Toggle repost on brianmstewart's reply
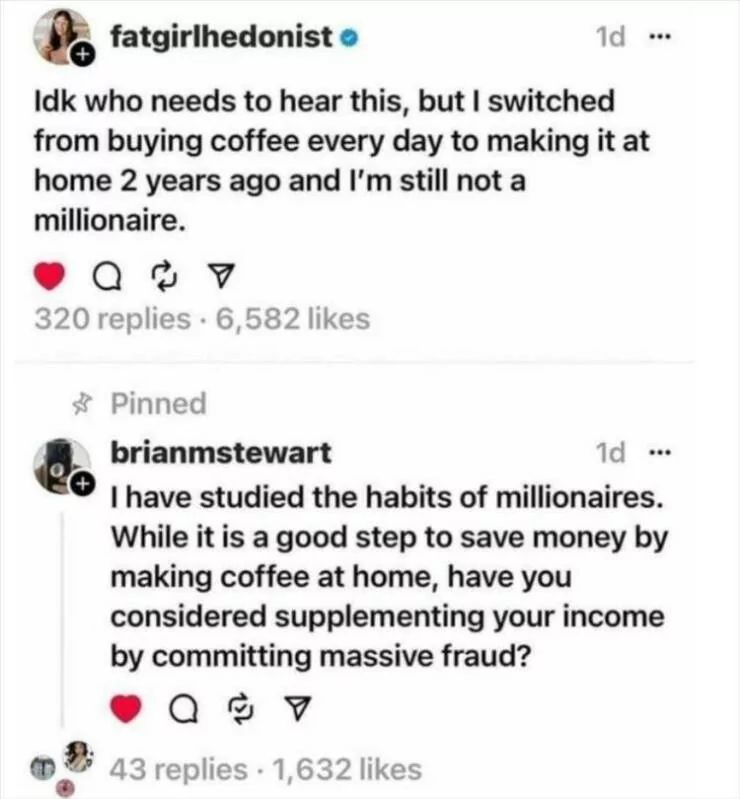 [240, 711]
